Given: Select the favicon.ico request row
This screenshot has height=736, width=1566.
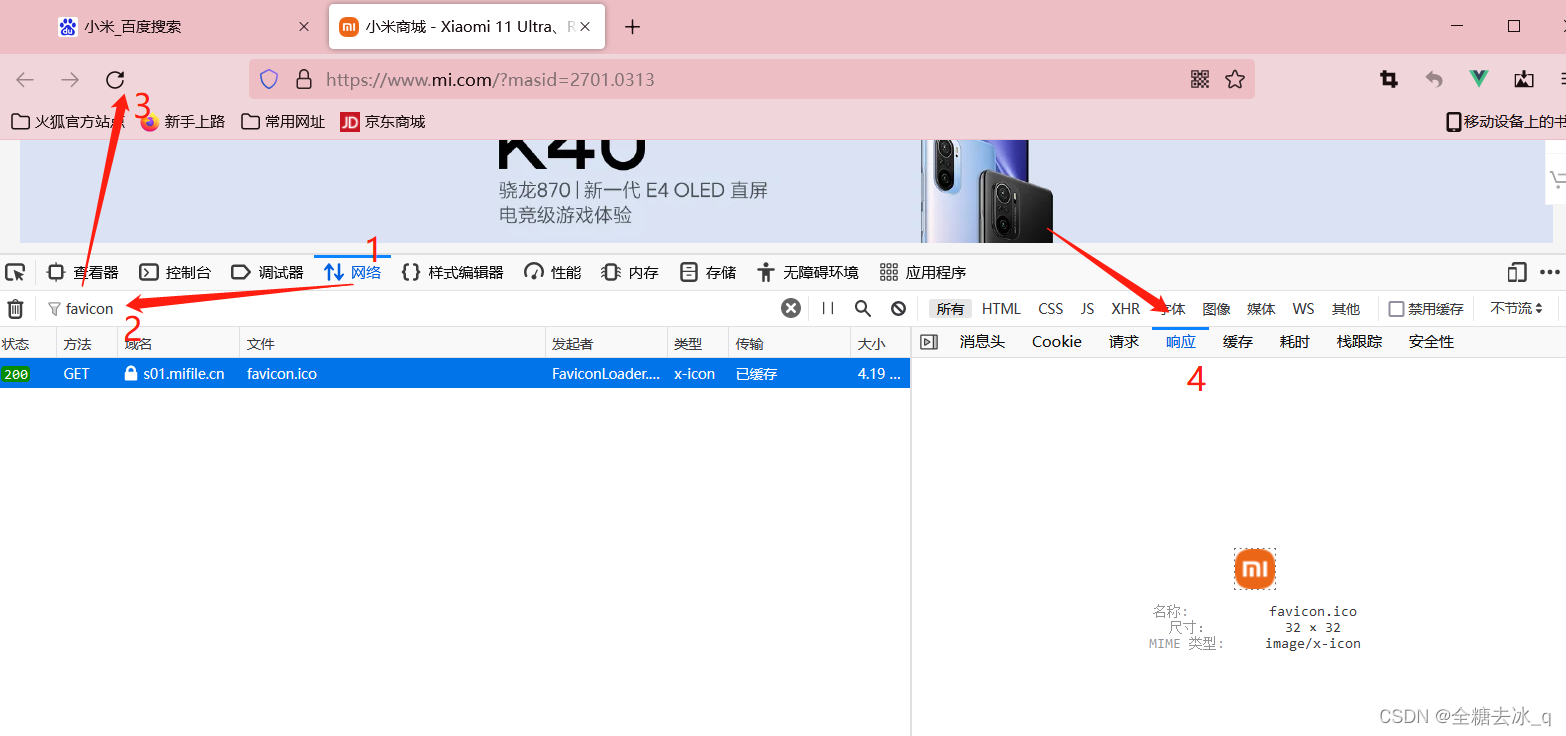Looking at the screenshot, I should pyautogui.click(x=455, y=374).
